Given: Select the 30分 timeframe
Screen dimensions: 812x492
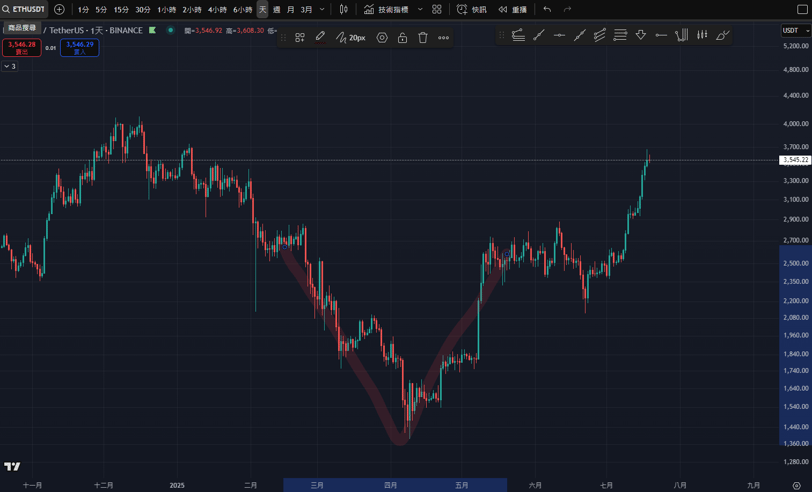Looking at the screenshot, I should (143, 9).
